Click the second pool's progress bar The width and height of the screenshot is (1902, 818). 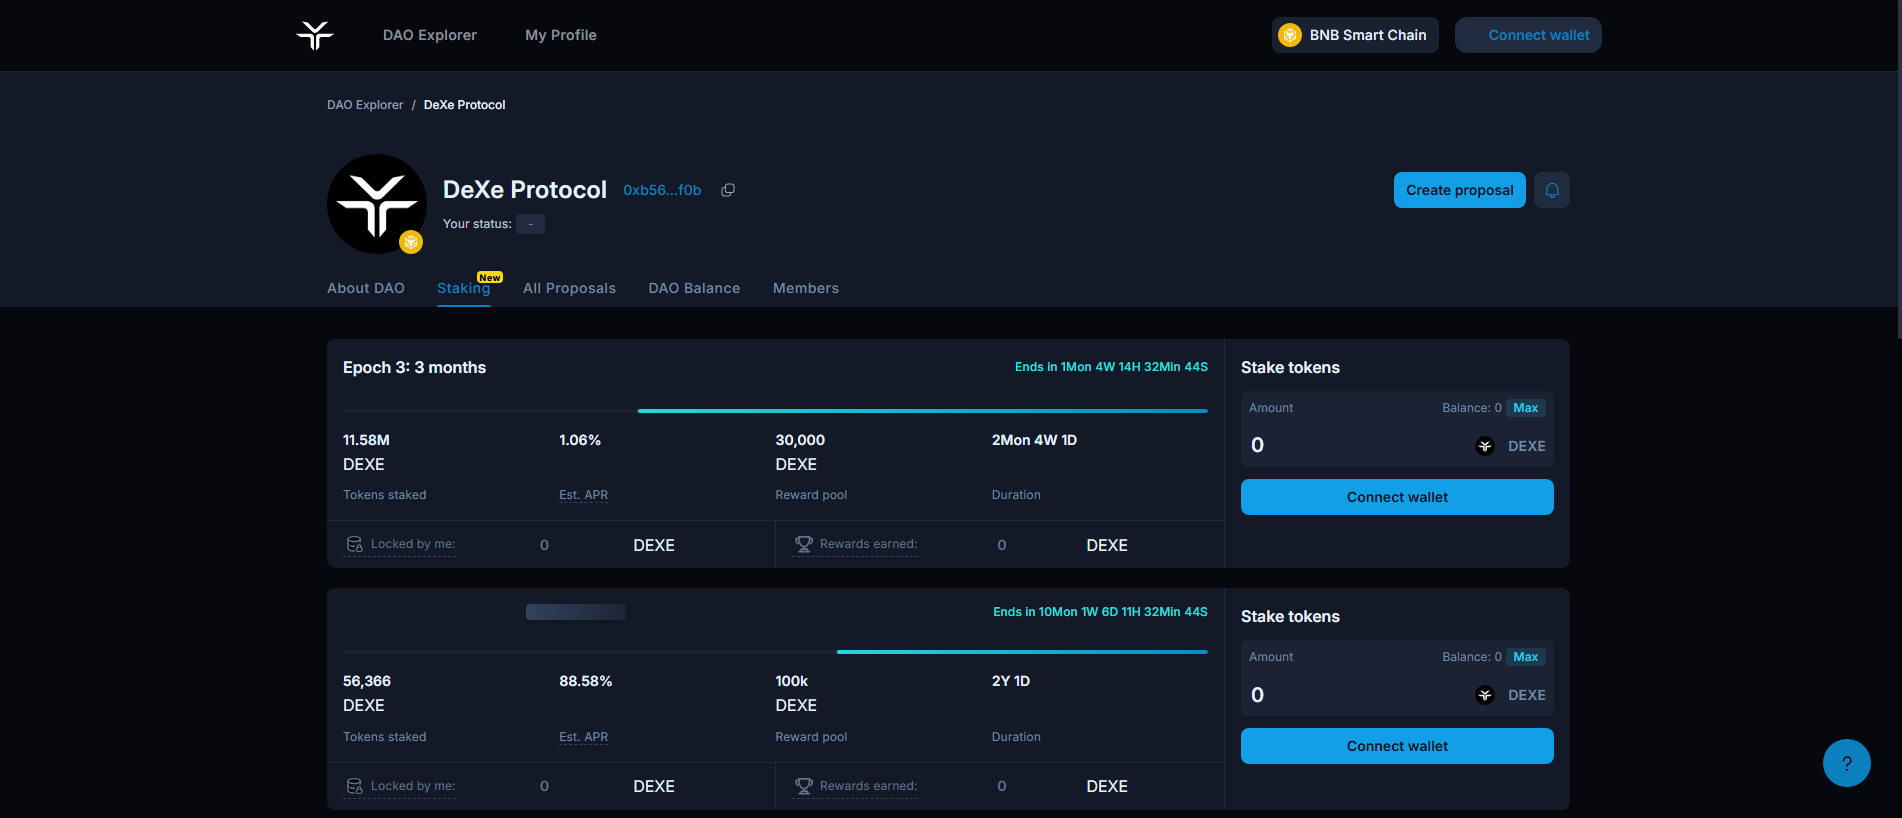tap(775, 652)
